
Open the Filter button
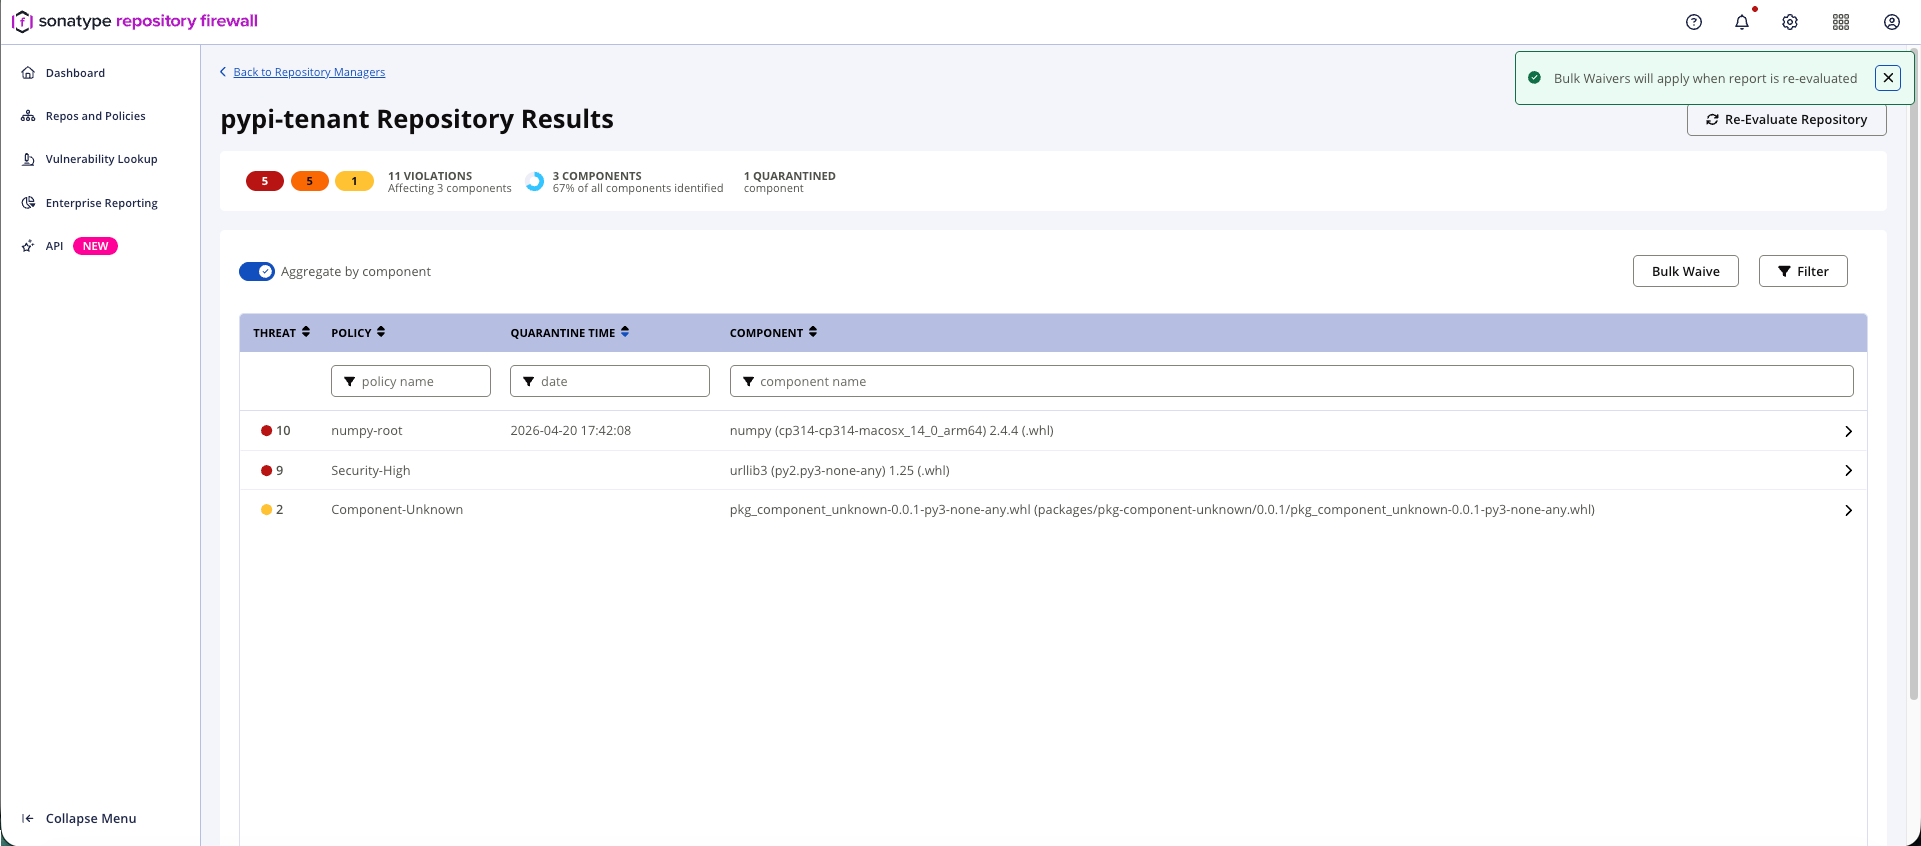coord(1802,271)
